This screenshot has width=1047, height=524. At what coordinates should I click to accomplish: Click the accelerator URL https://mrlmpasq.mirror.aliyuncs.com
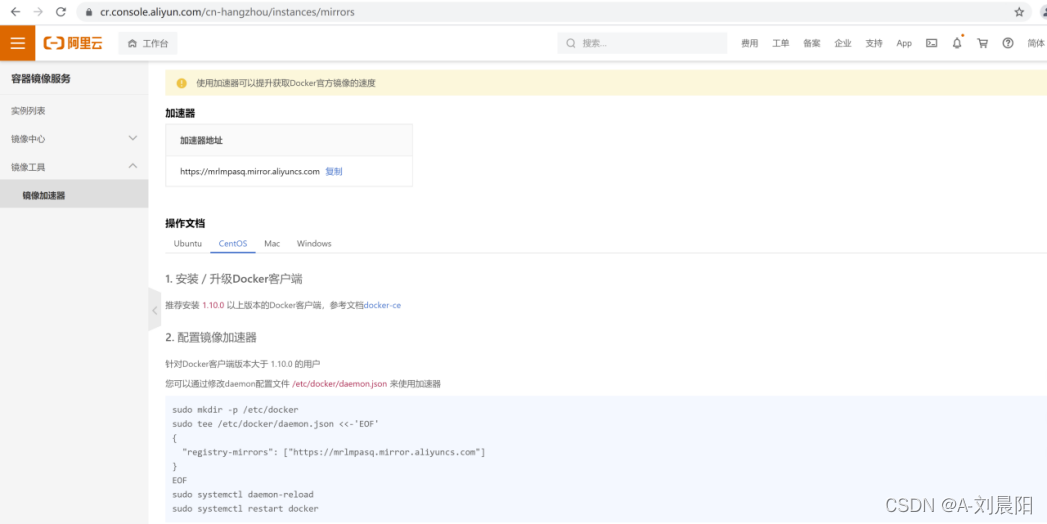click(250, 172)
